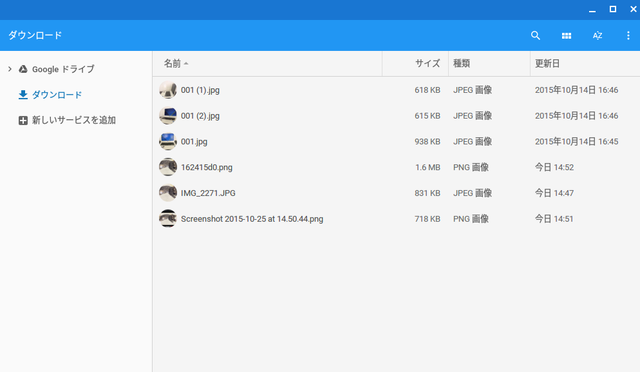Click the date 2015年10月14日 16:45
Image resolution: width=640 pixels, height=372 pixels.
[576, 141]
